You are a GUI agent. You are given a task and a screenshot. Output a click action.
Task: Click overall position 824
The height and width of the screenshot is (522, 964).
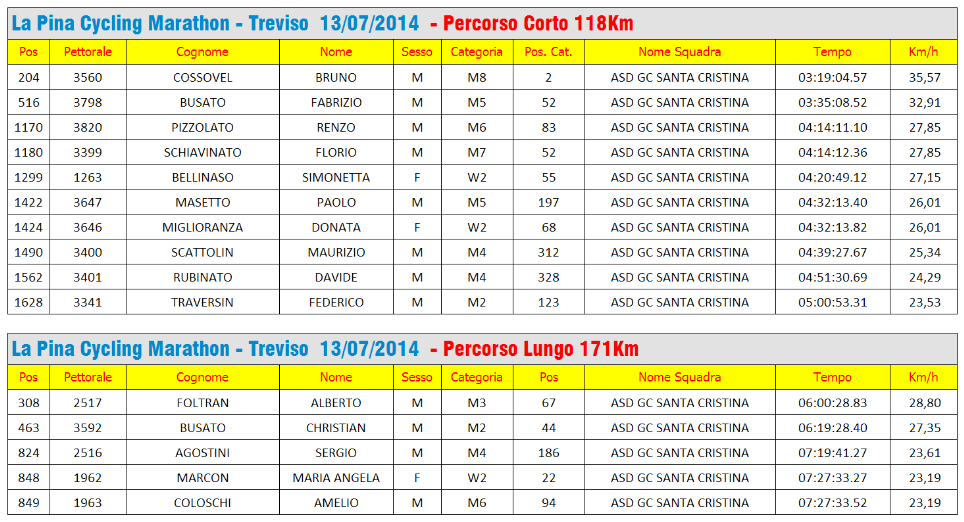coord(28,453)
